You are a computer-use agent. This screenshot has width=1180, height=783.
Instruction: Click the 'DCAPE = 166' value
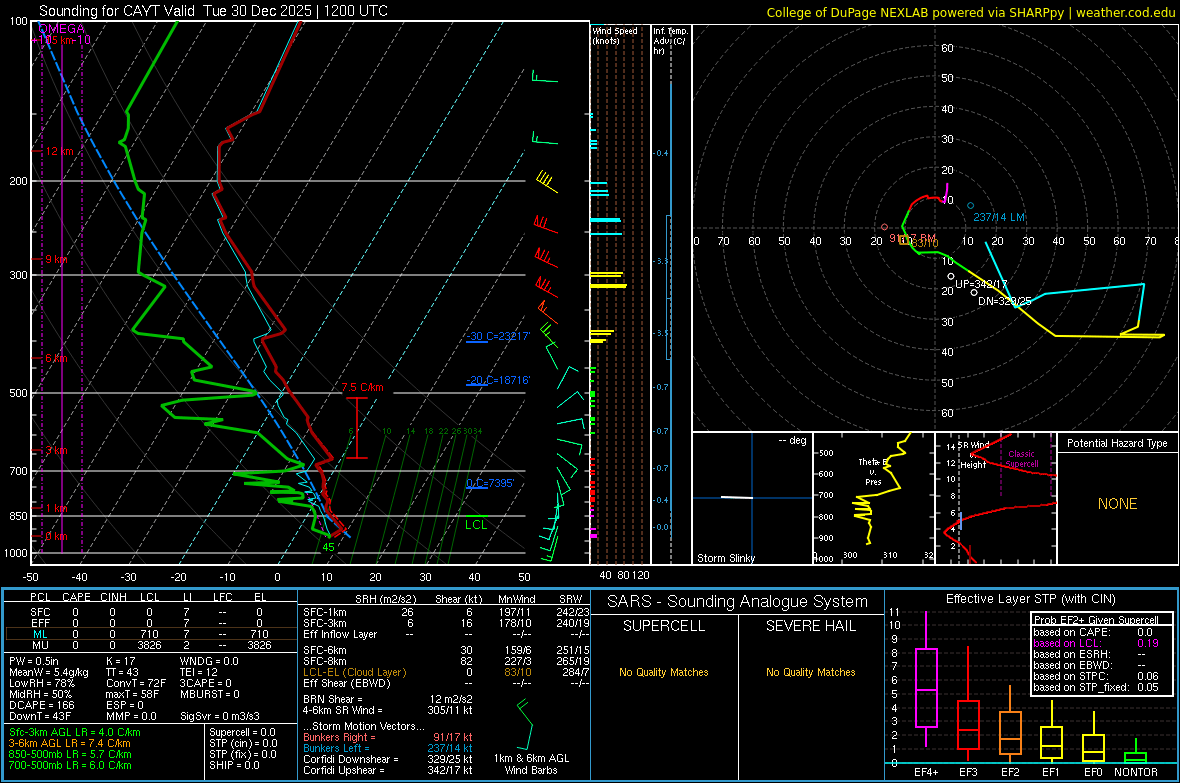coord(41,705)
